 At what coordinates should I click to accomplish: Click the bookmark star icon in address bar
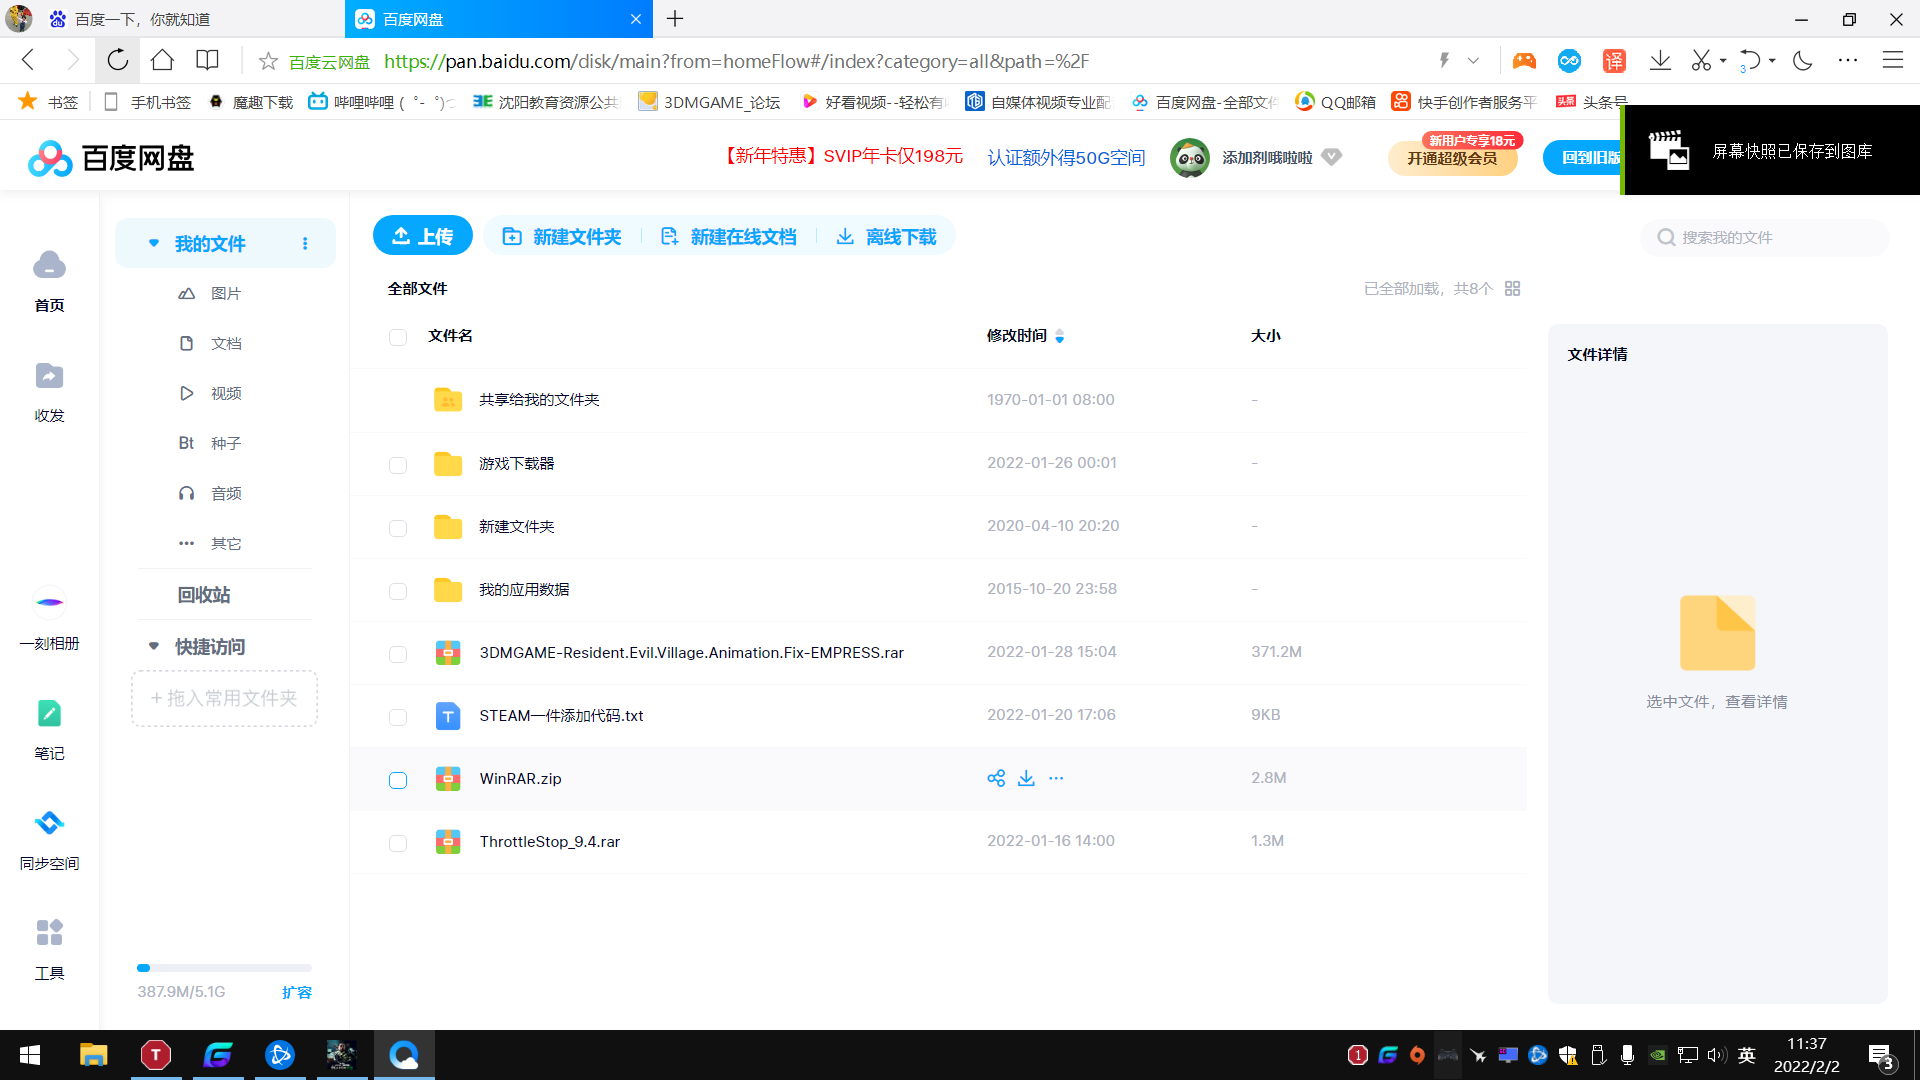tap(268, 61)
